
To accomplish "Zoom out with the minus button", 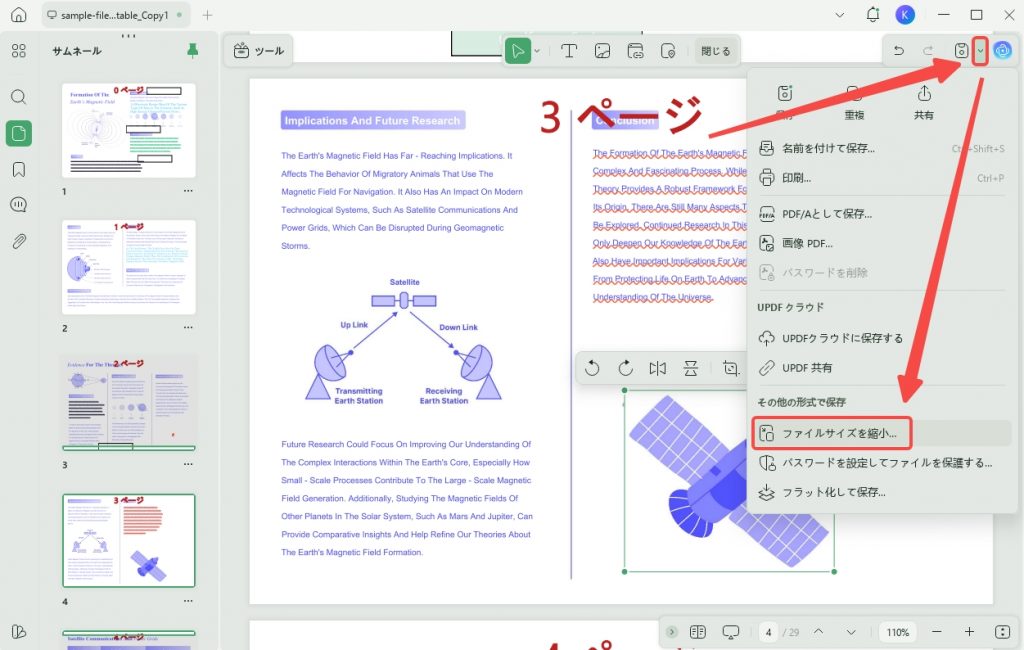I will point(936,632).
